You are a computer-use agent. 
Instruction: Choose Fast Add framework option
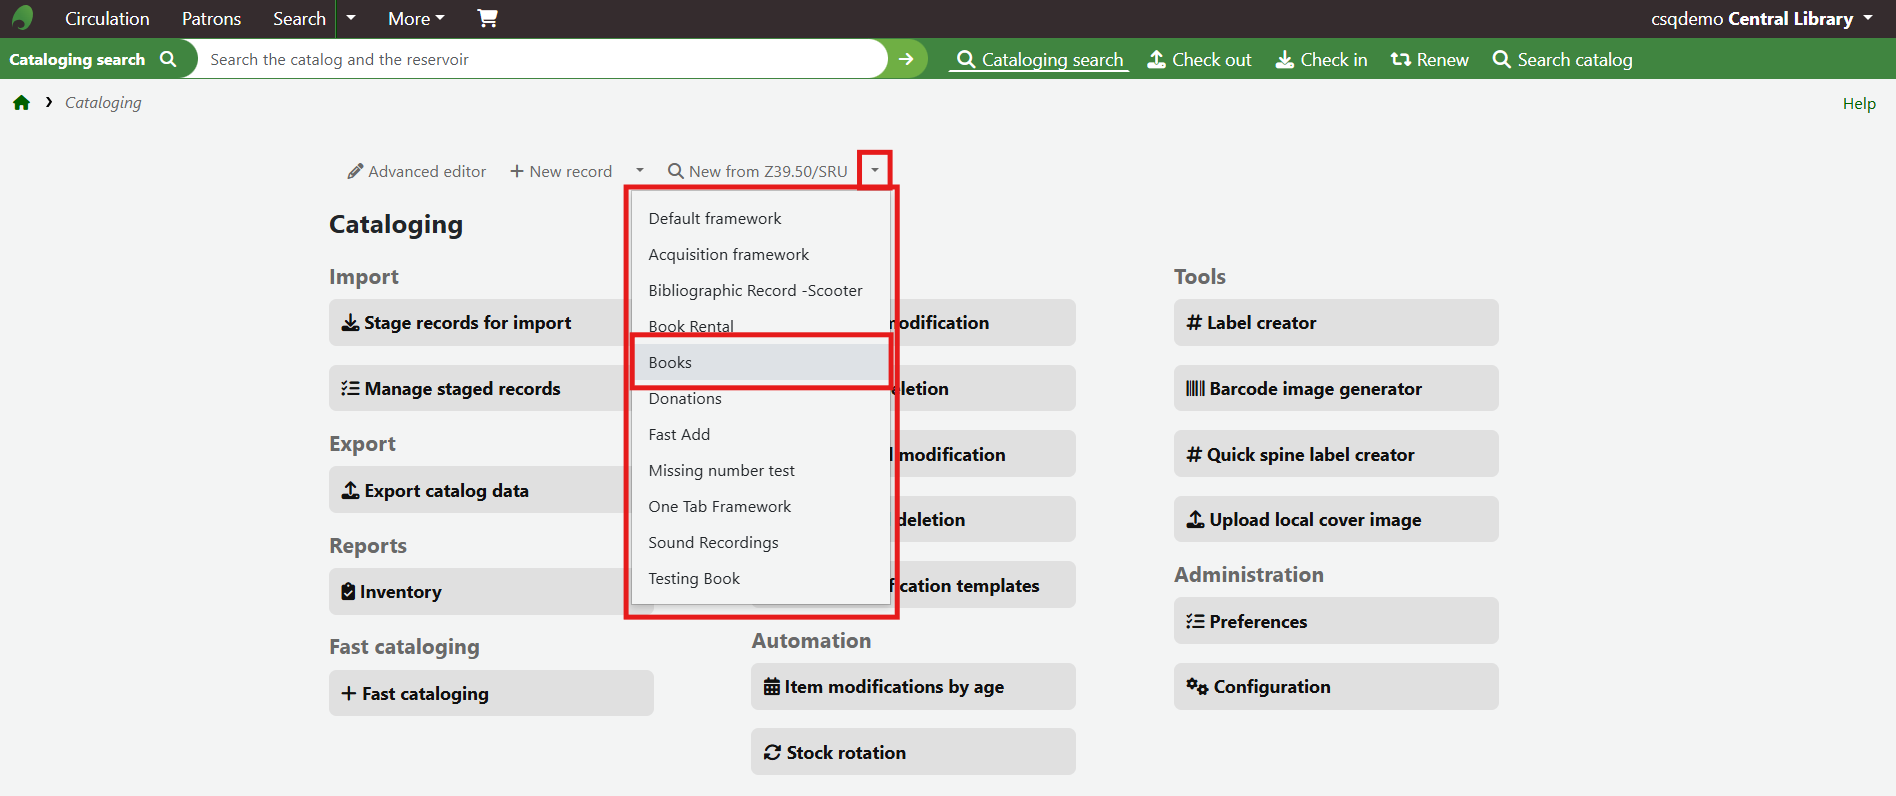pos(679,434)
